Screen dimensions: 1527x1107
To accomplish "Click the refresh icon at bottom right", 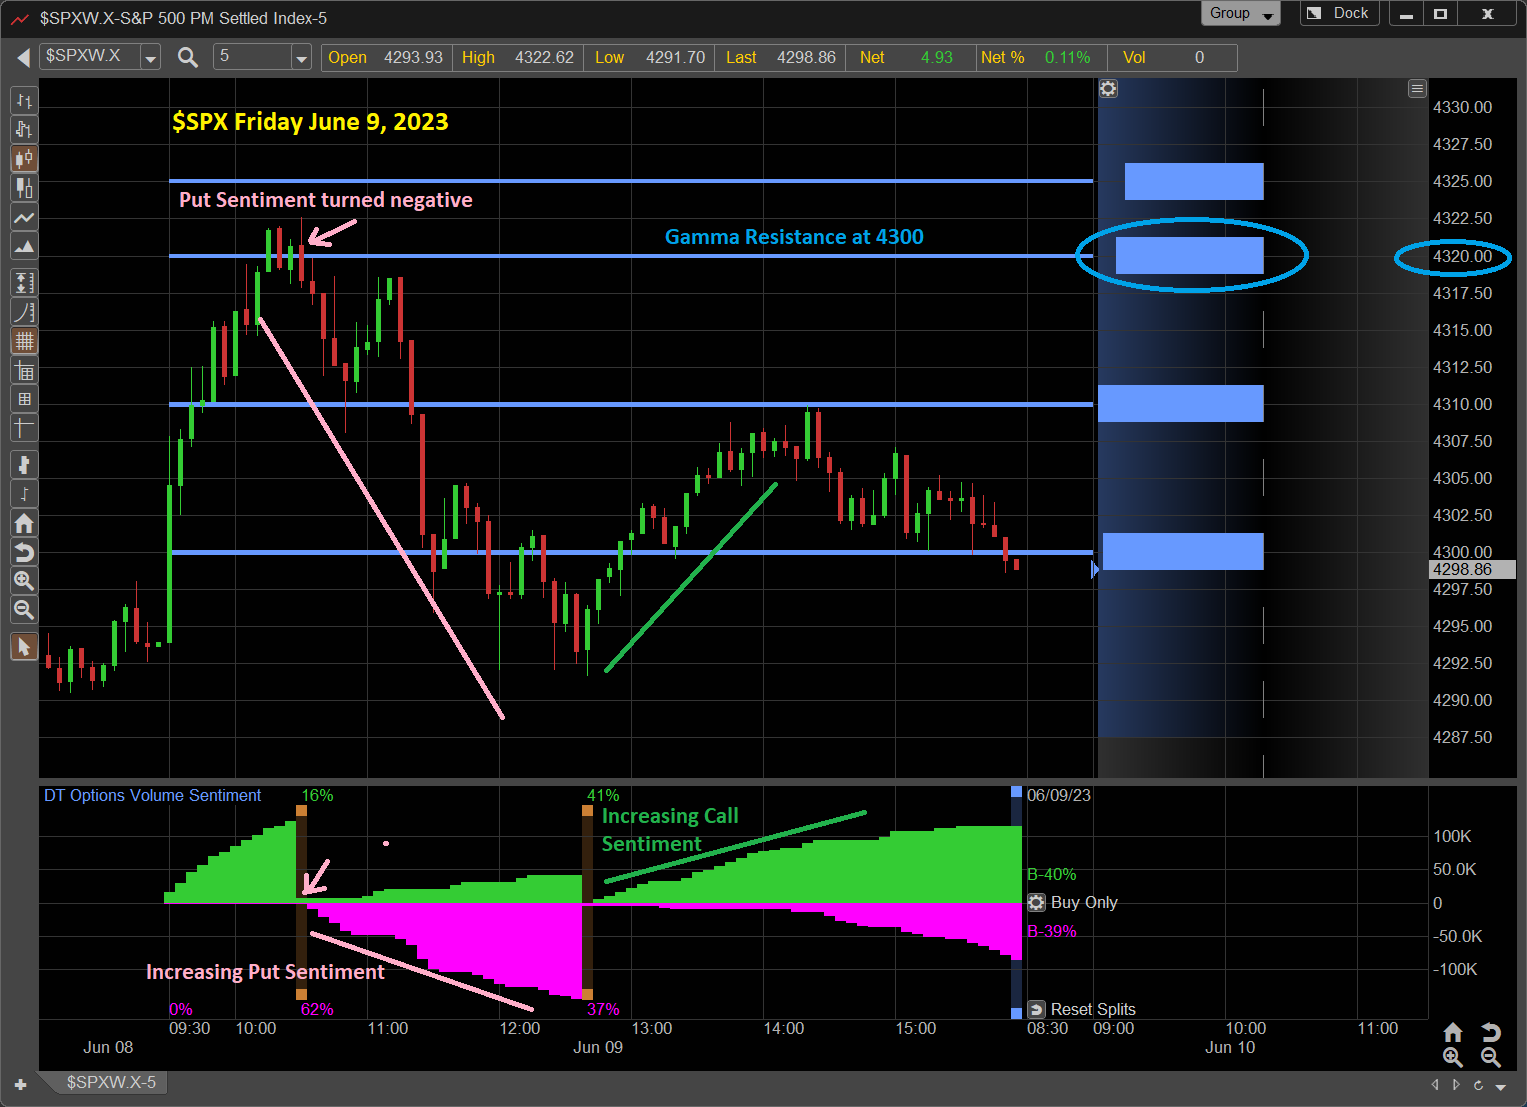I will [x=1478, y=1084].
